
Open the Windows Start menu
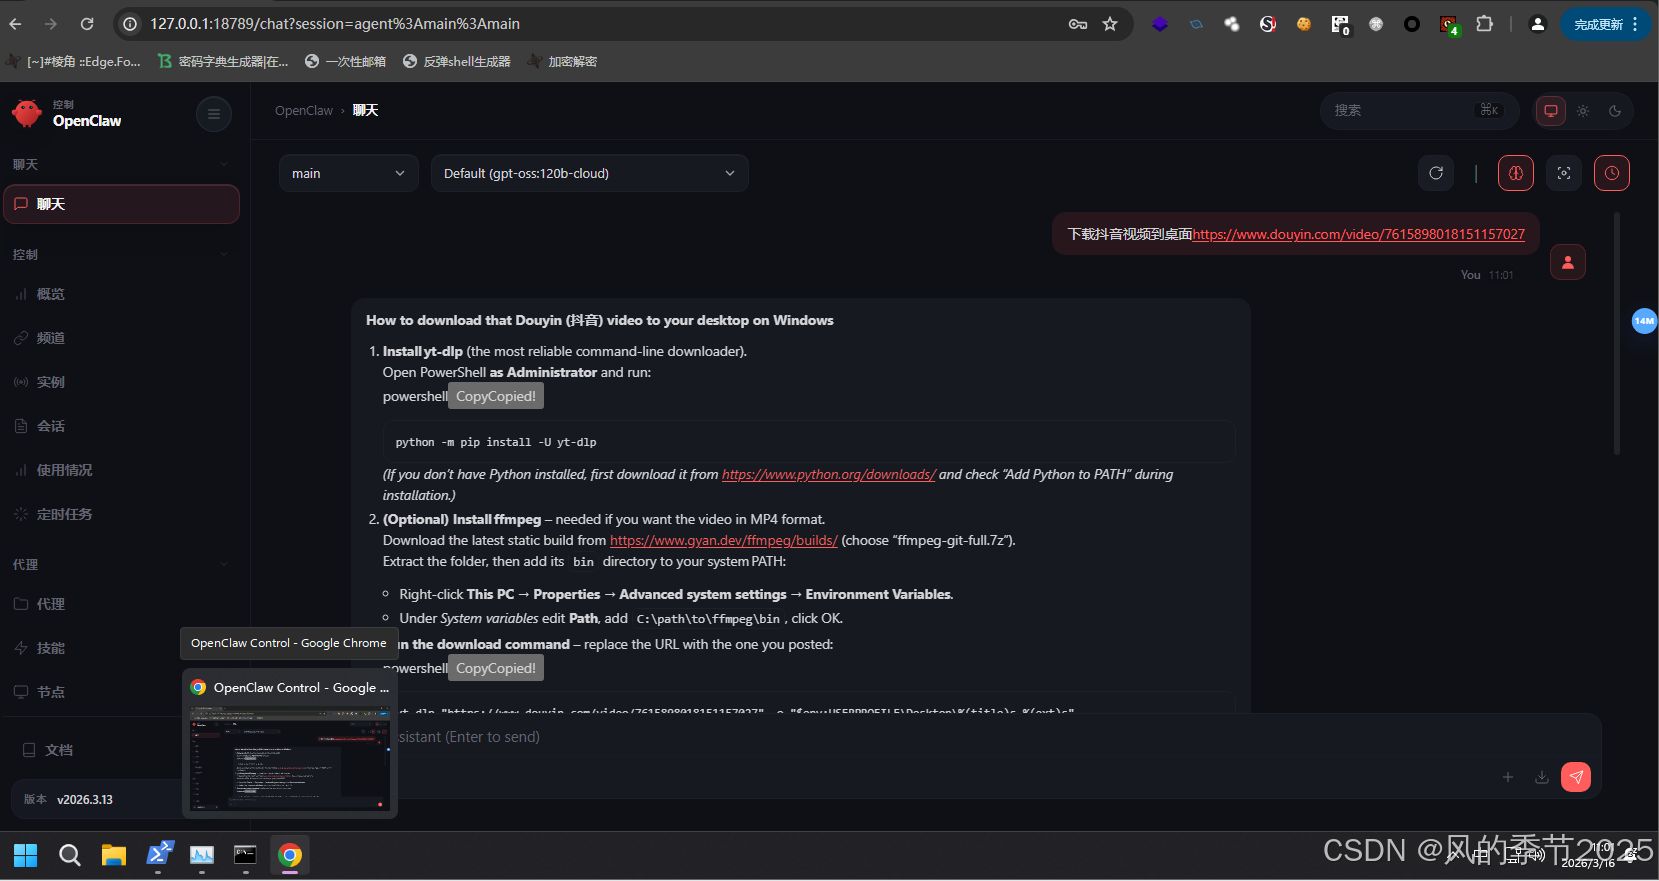[26, 855]
